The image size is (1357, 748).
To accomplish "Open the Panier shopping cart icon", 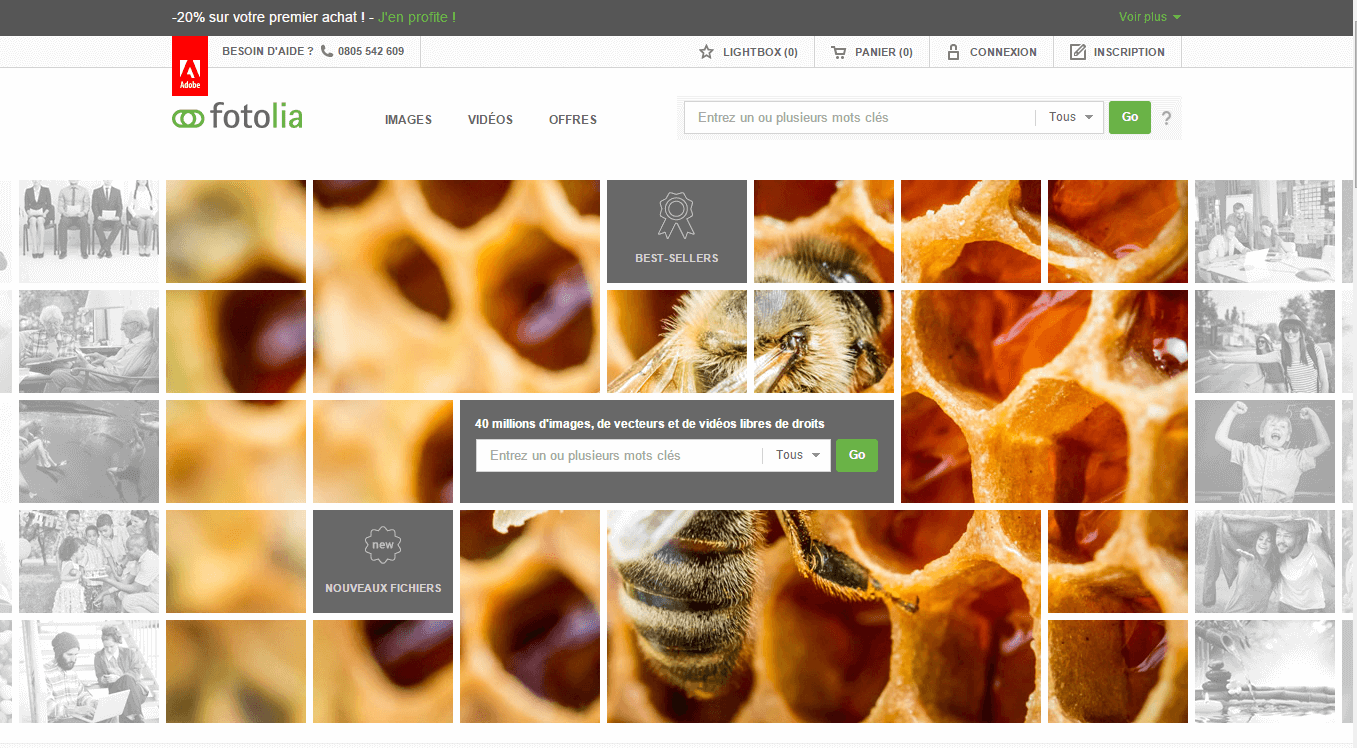I will click(838, 52).
